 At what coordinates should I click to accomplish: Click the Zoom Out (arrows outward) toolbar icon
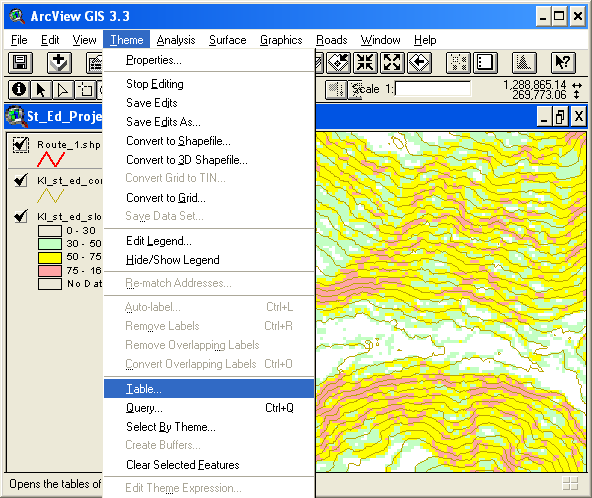pyautogui.click(x=392, y=63)
